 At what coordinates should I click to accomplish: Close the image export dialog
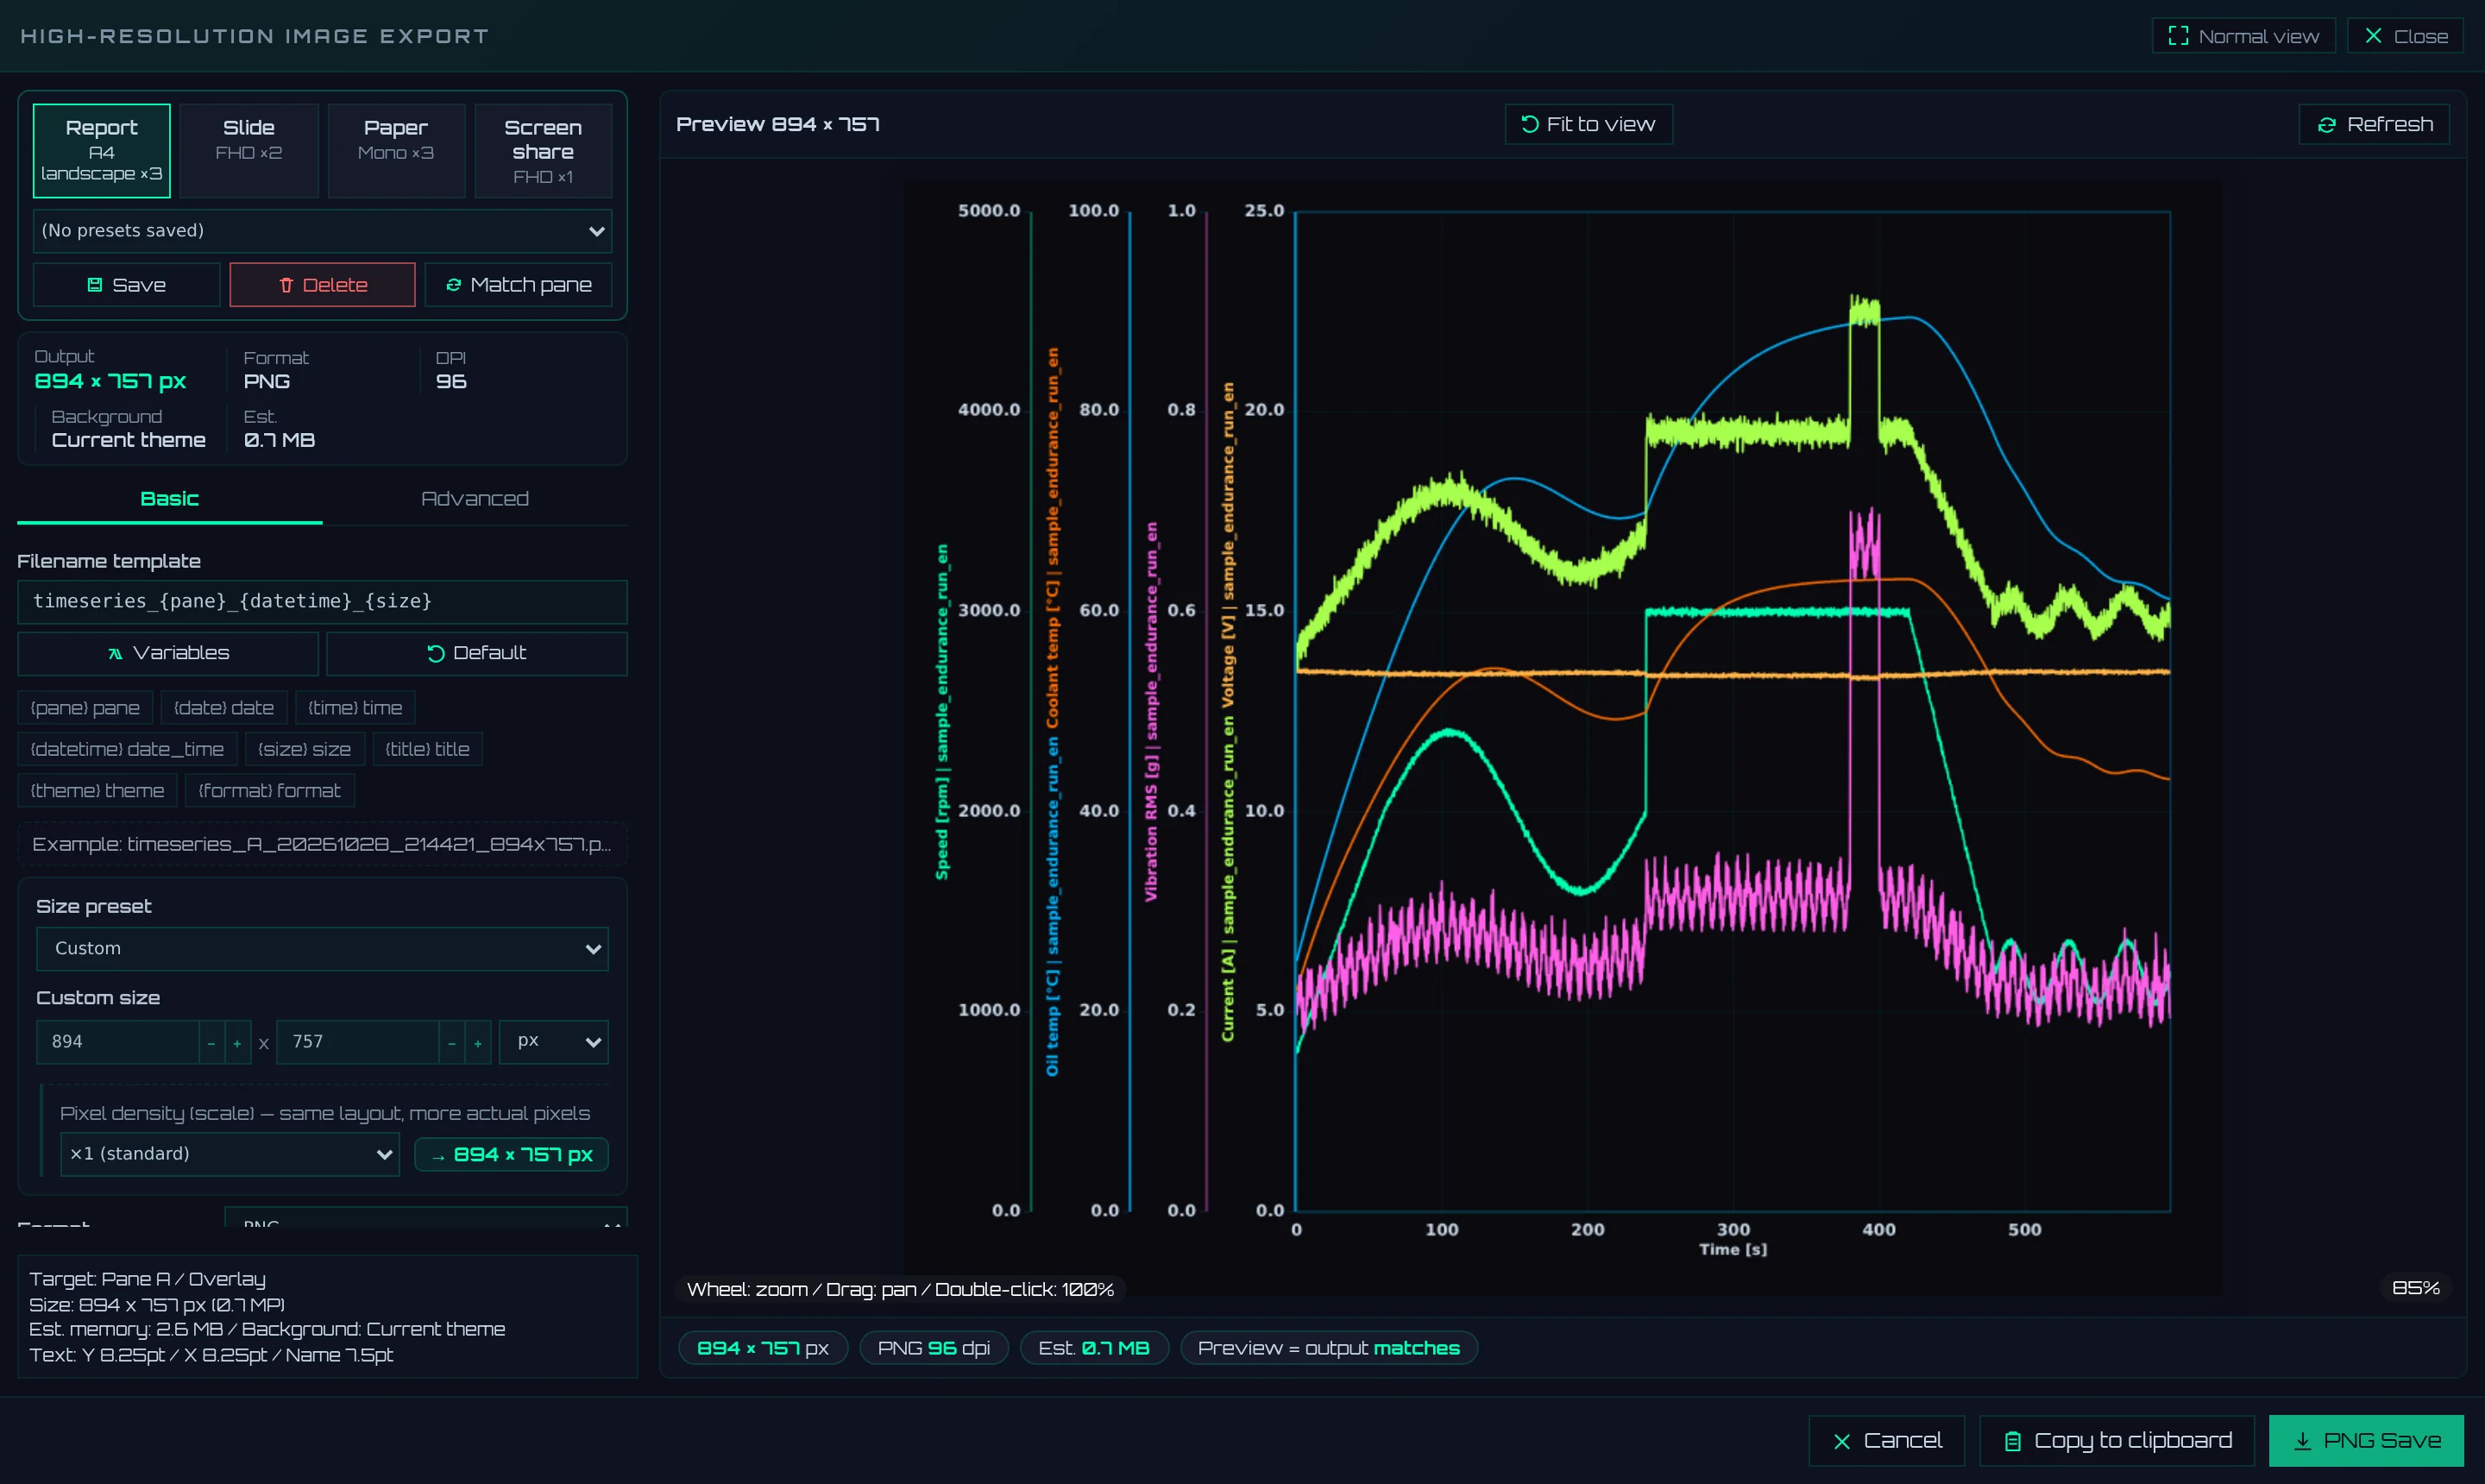click(x=2405, y=36)
